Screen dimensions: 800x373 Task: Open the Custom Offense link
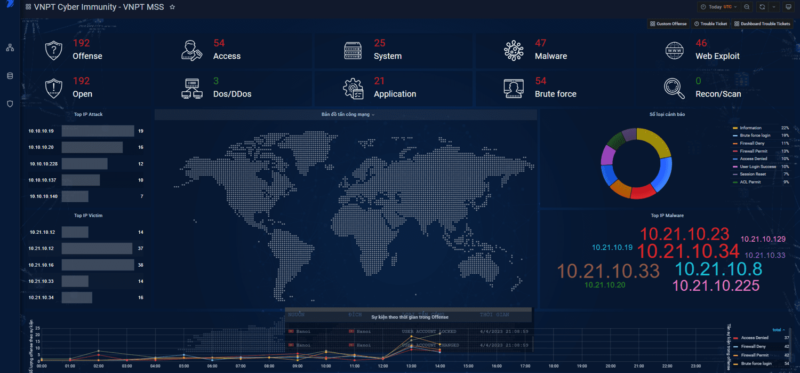(x=669, y=24)
